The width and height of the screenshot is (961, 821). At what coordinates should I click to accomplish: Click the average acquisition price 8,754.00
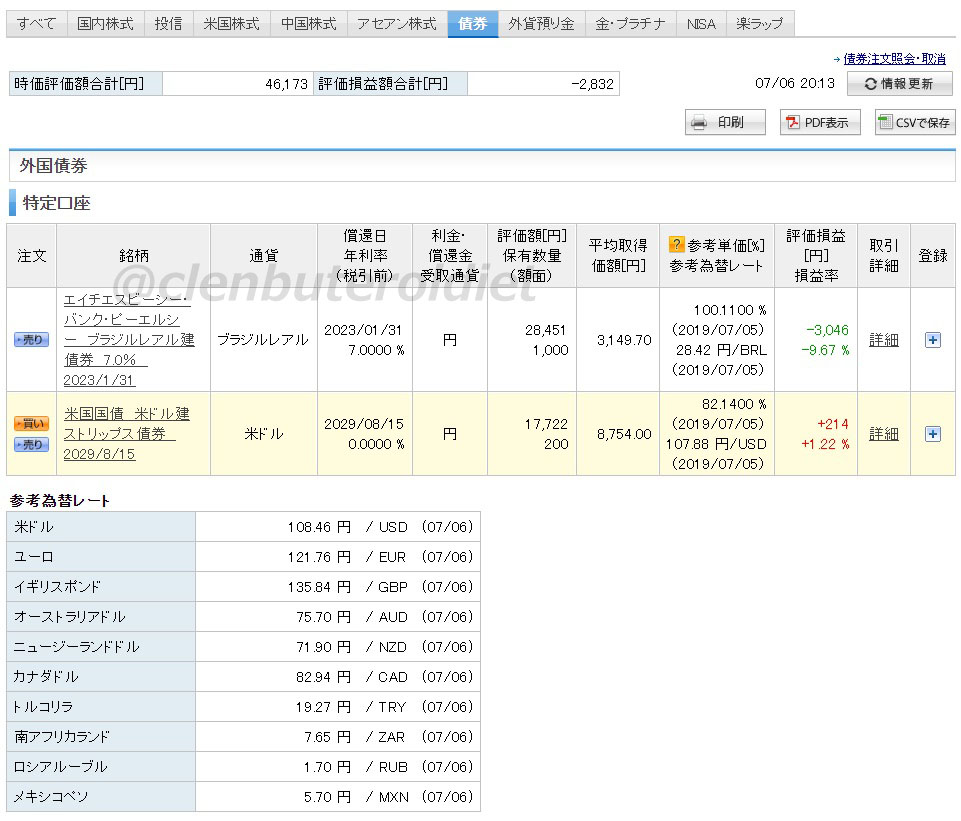tap(624, 434)
